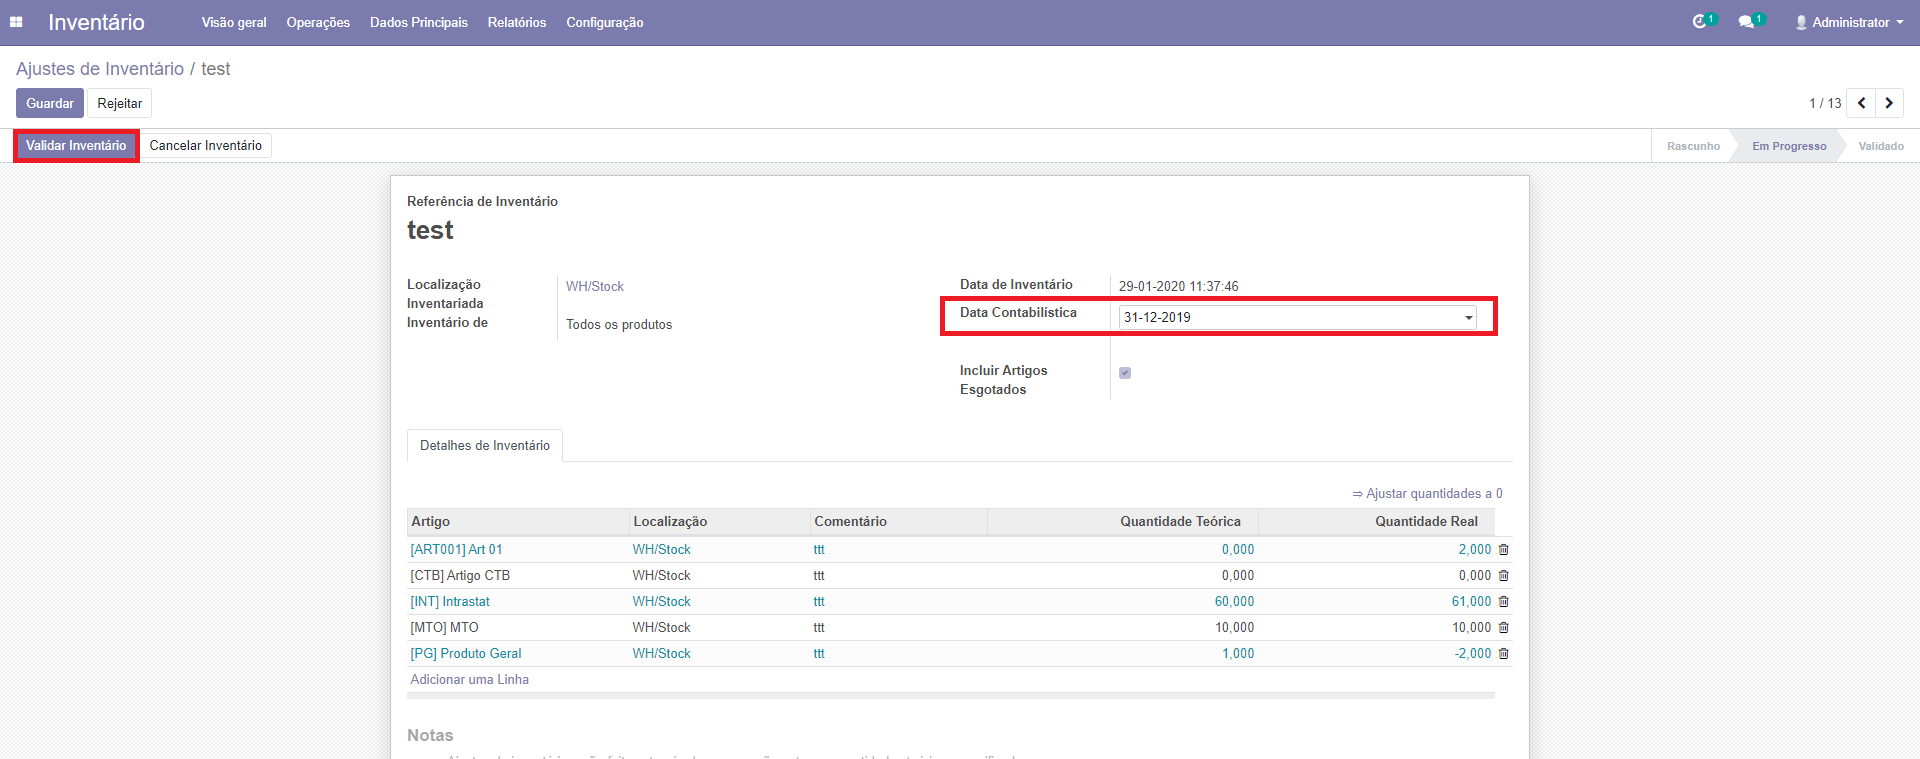Delete the PG Produto Geral line
The height and width of the screenshot is (759, 1920).
point(1503,654)
